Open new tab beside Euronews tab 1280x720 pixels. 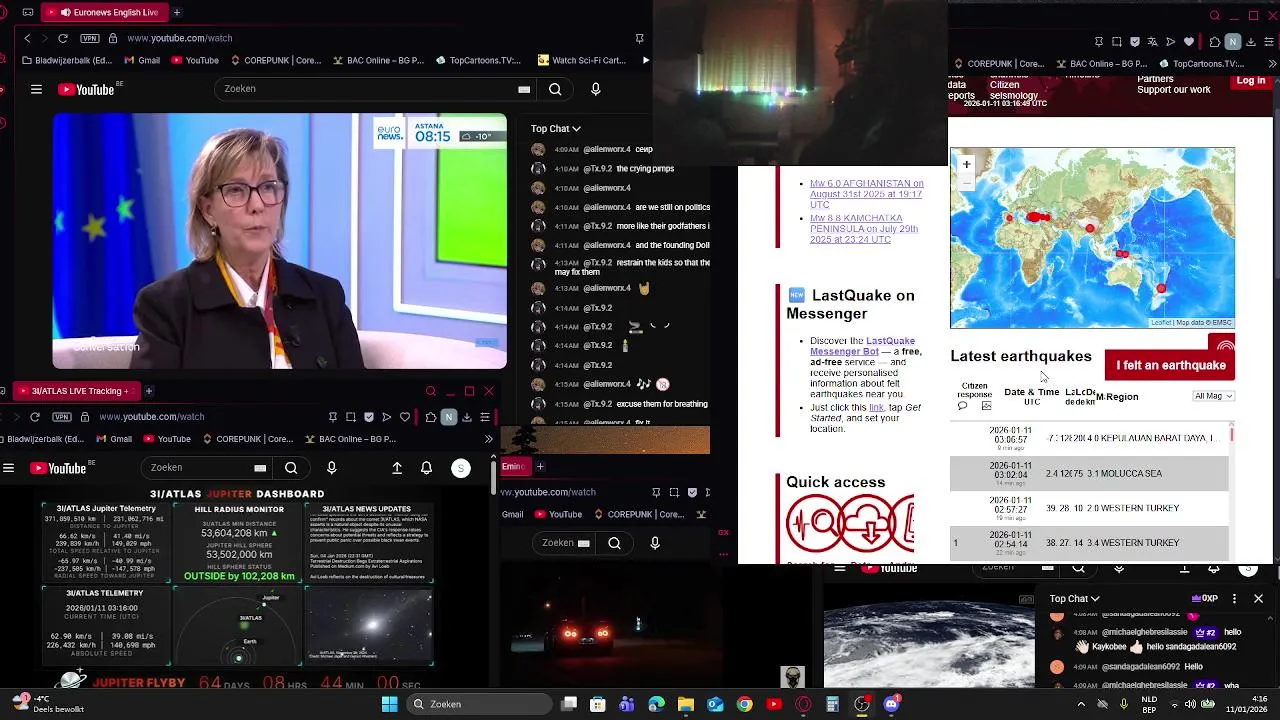177,12
